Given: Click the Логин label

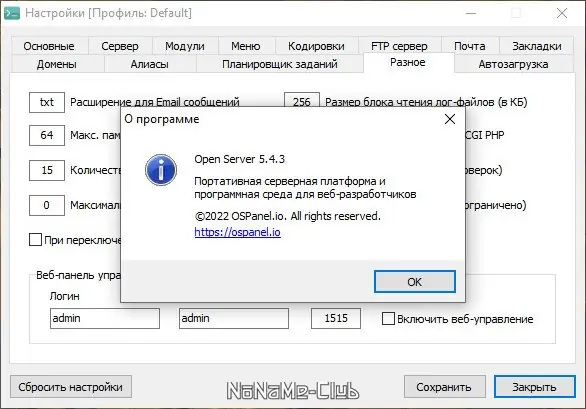Looking at the screenshot, I should point(65,296).
